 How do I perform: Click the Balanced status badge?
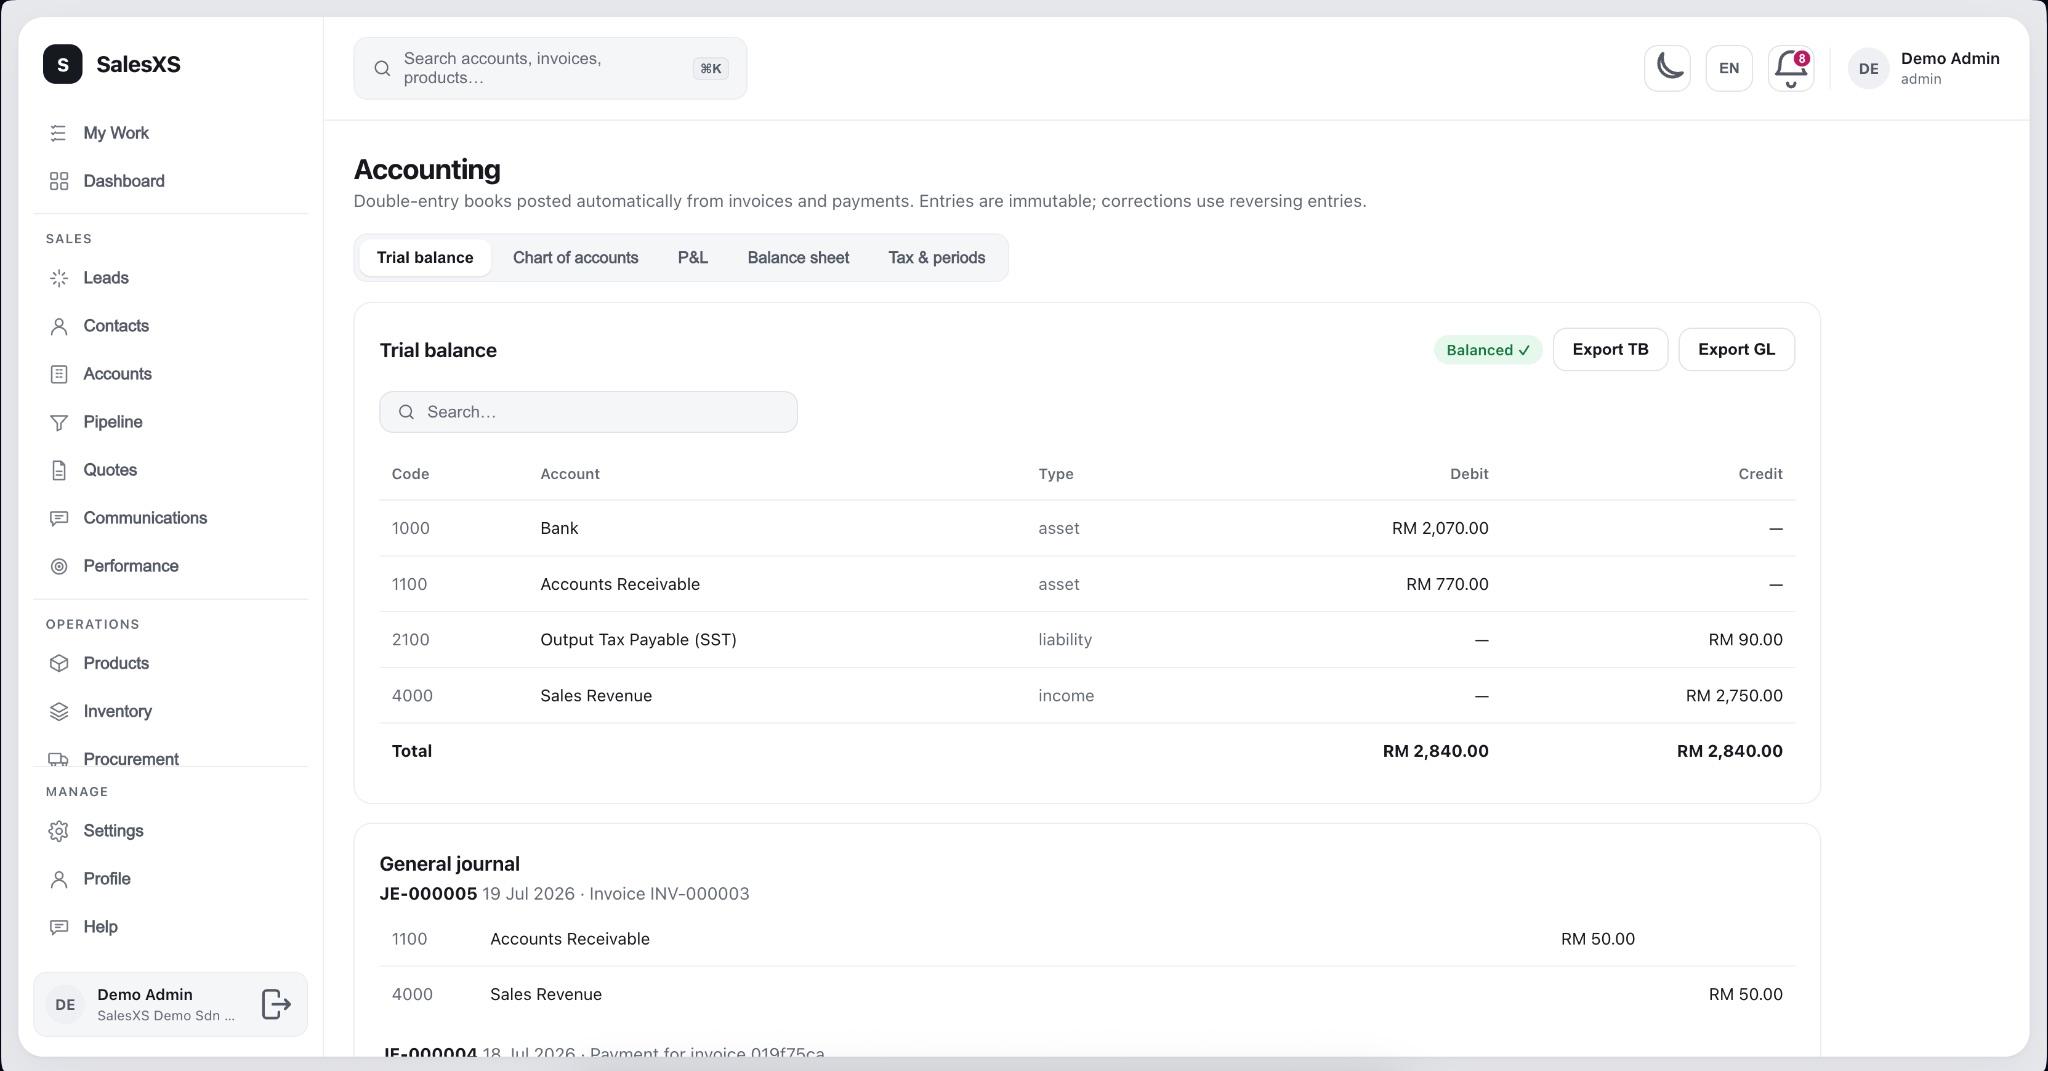click(1487, 350)
